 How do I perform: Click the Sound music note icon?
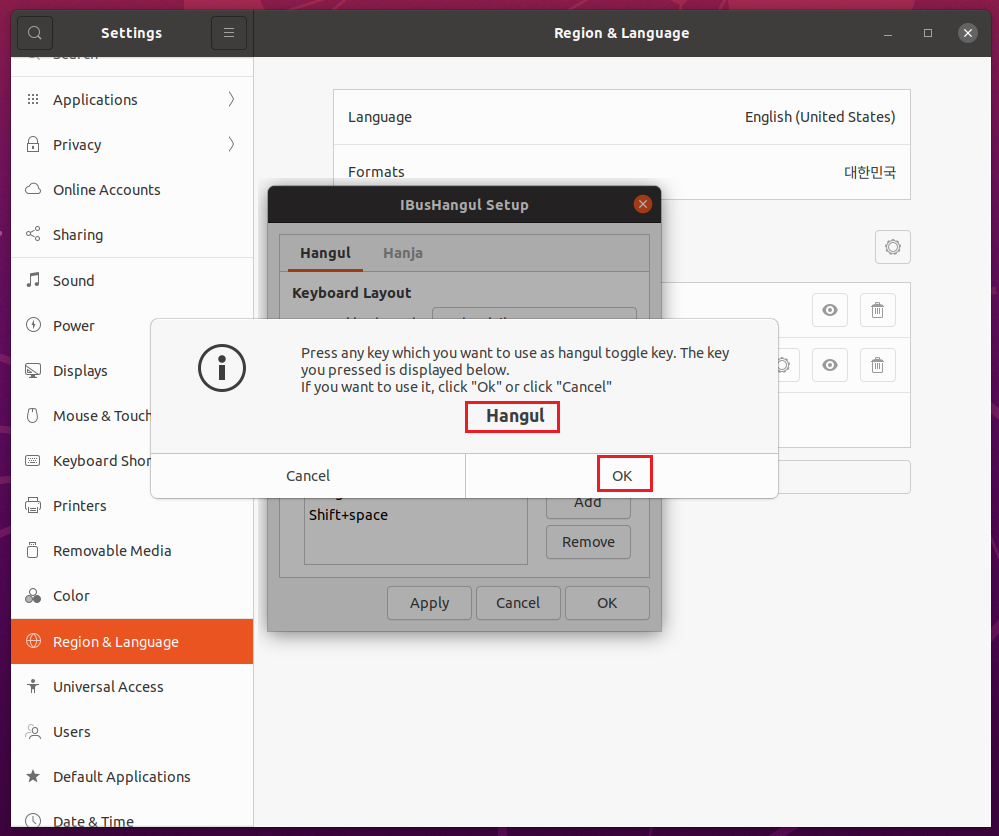(33, 280)
